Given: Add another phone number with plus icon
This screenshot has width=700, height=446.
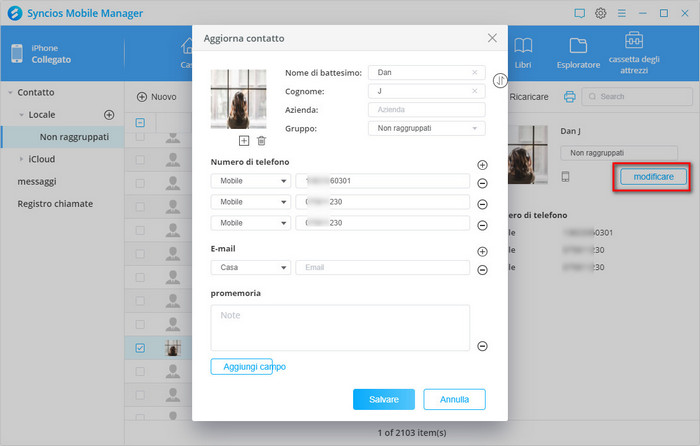Looking at the screenshot, I should tap(482, 165).
